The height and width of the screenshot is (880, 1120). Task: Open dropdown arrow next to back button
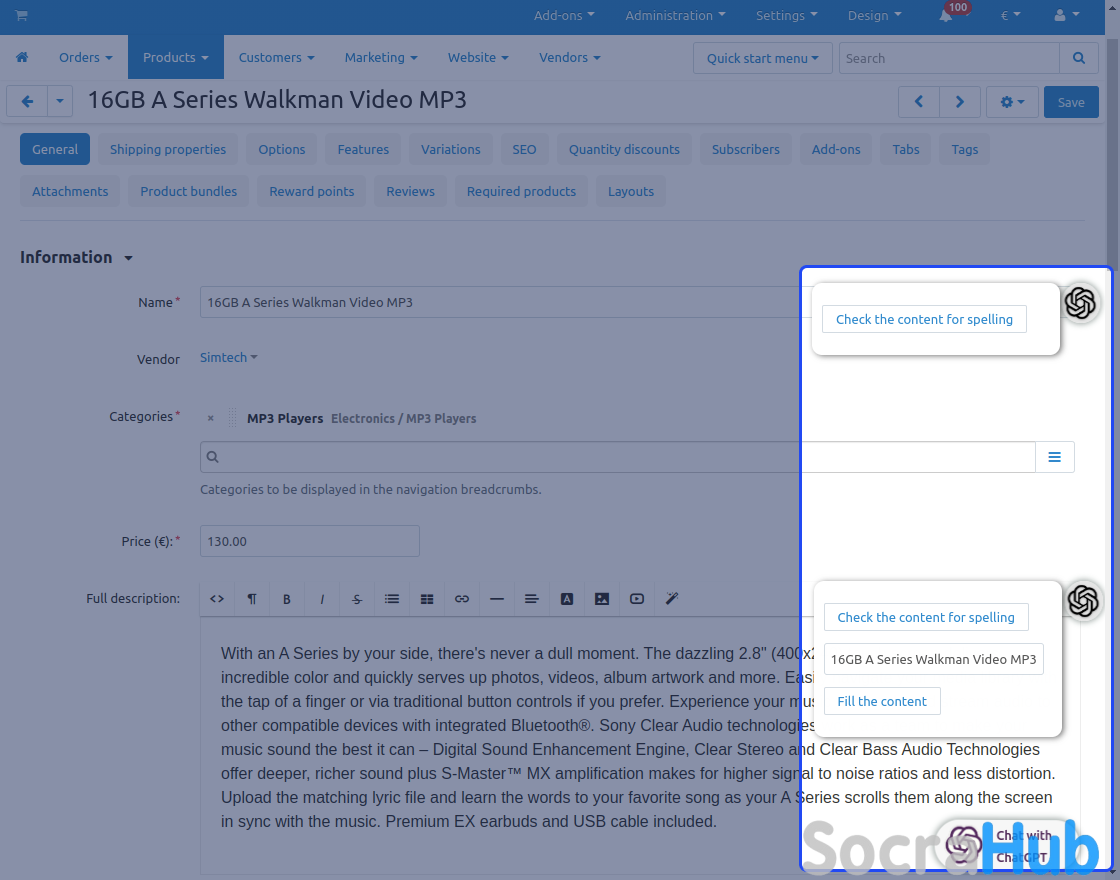tap(59, 102)
